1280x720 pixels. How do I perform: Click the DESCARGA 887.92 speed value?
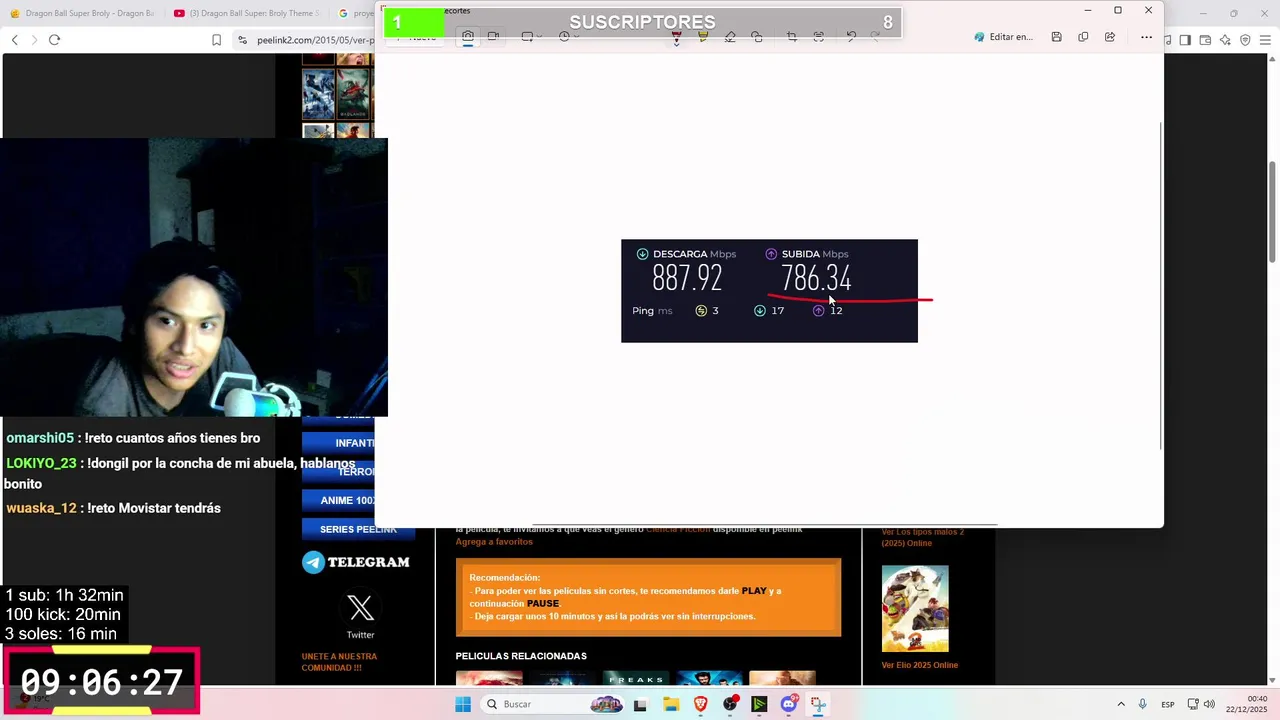[687, 278]
